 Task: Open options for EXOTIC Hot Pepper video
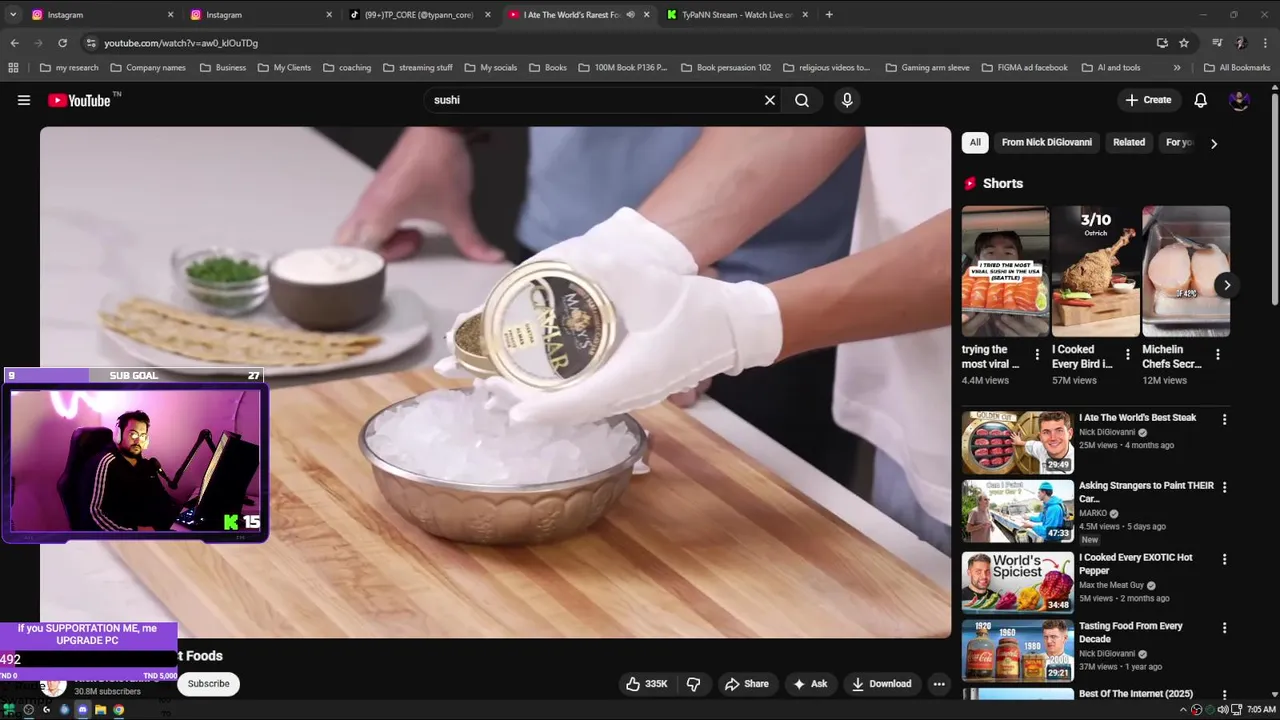pyautogui.click(x=1224, y=560)
